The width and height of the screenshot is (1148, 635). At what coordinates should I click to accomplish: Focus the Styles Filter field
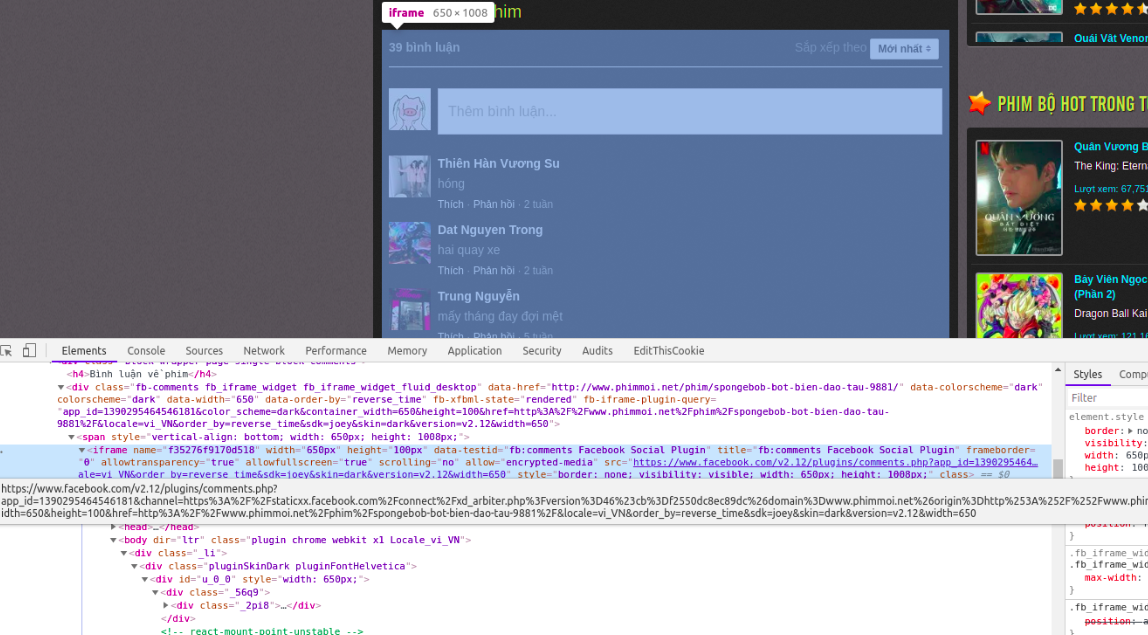(1107, 398)
